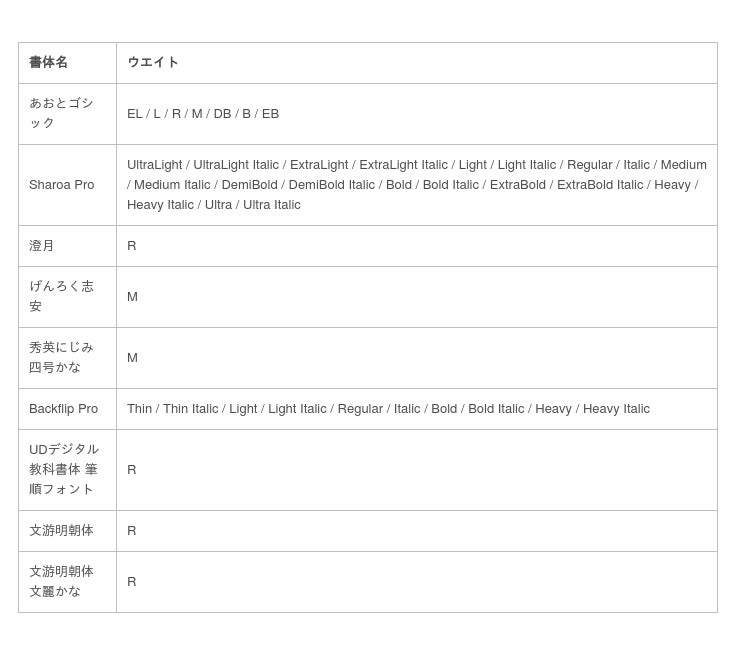Select the げんろく志安 font name cell
740x653 pixels.
[x=62, y=296]
